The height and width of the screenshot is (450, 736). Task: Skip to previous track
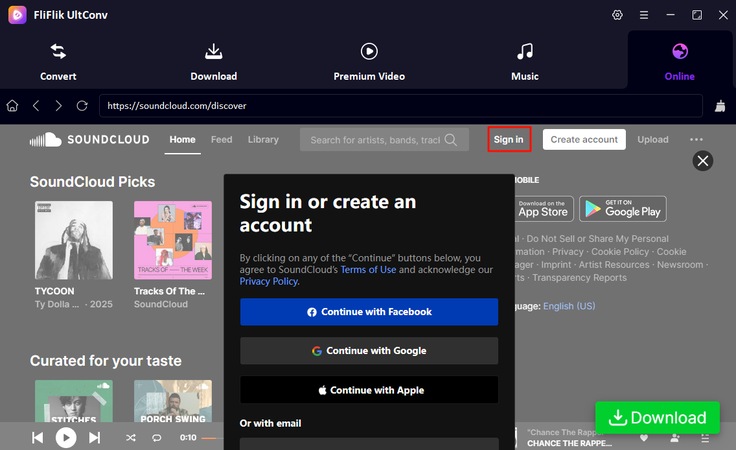pos(38,438)
